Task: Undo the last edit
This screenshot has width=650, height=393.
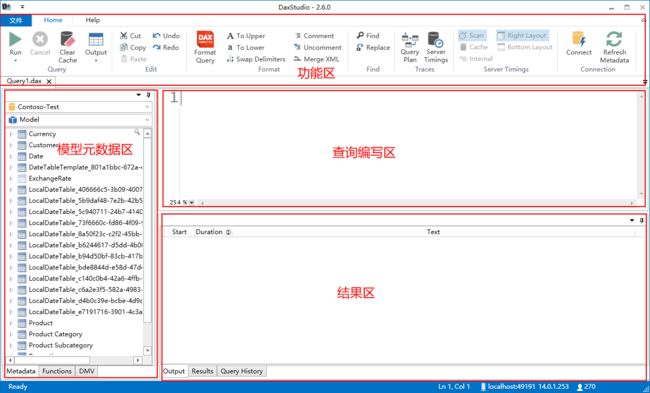Action: (166, 36)
